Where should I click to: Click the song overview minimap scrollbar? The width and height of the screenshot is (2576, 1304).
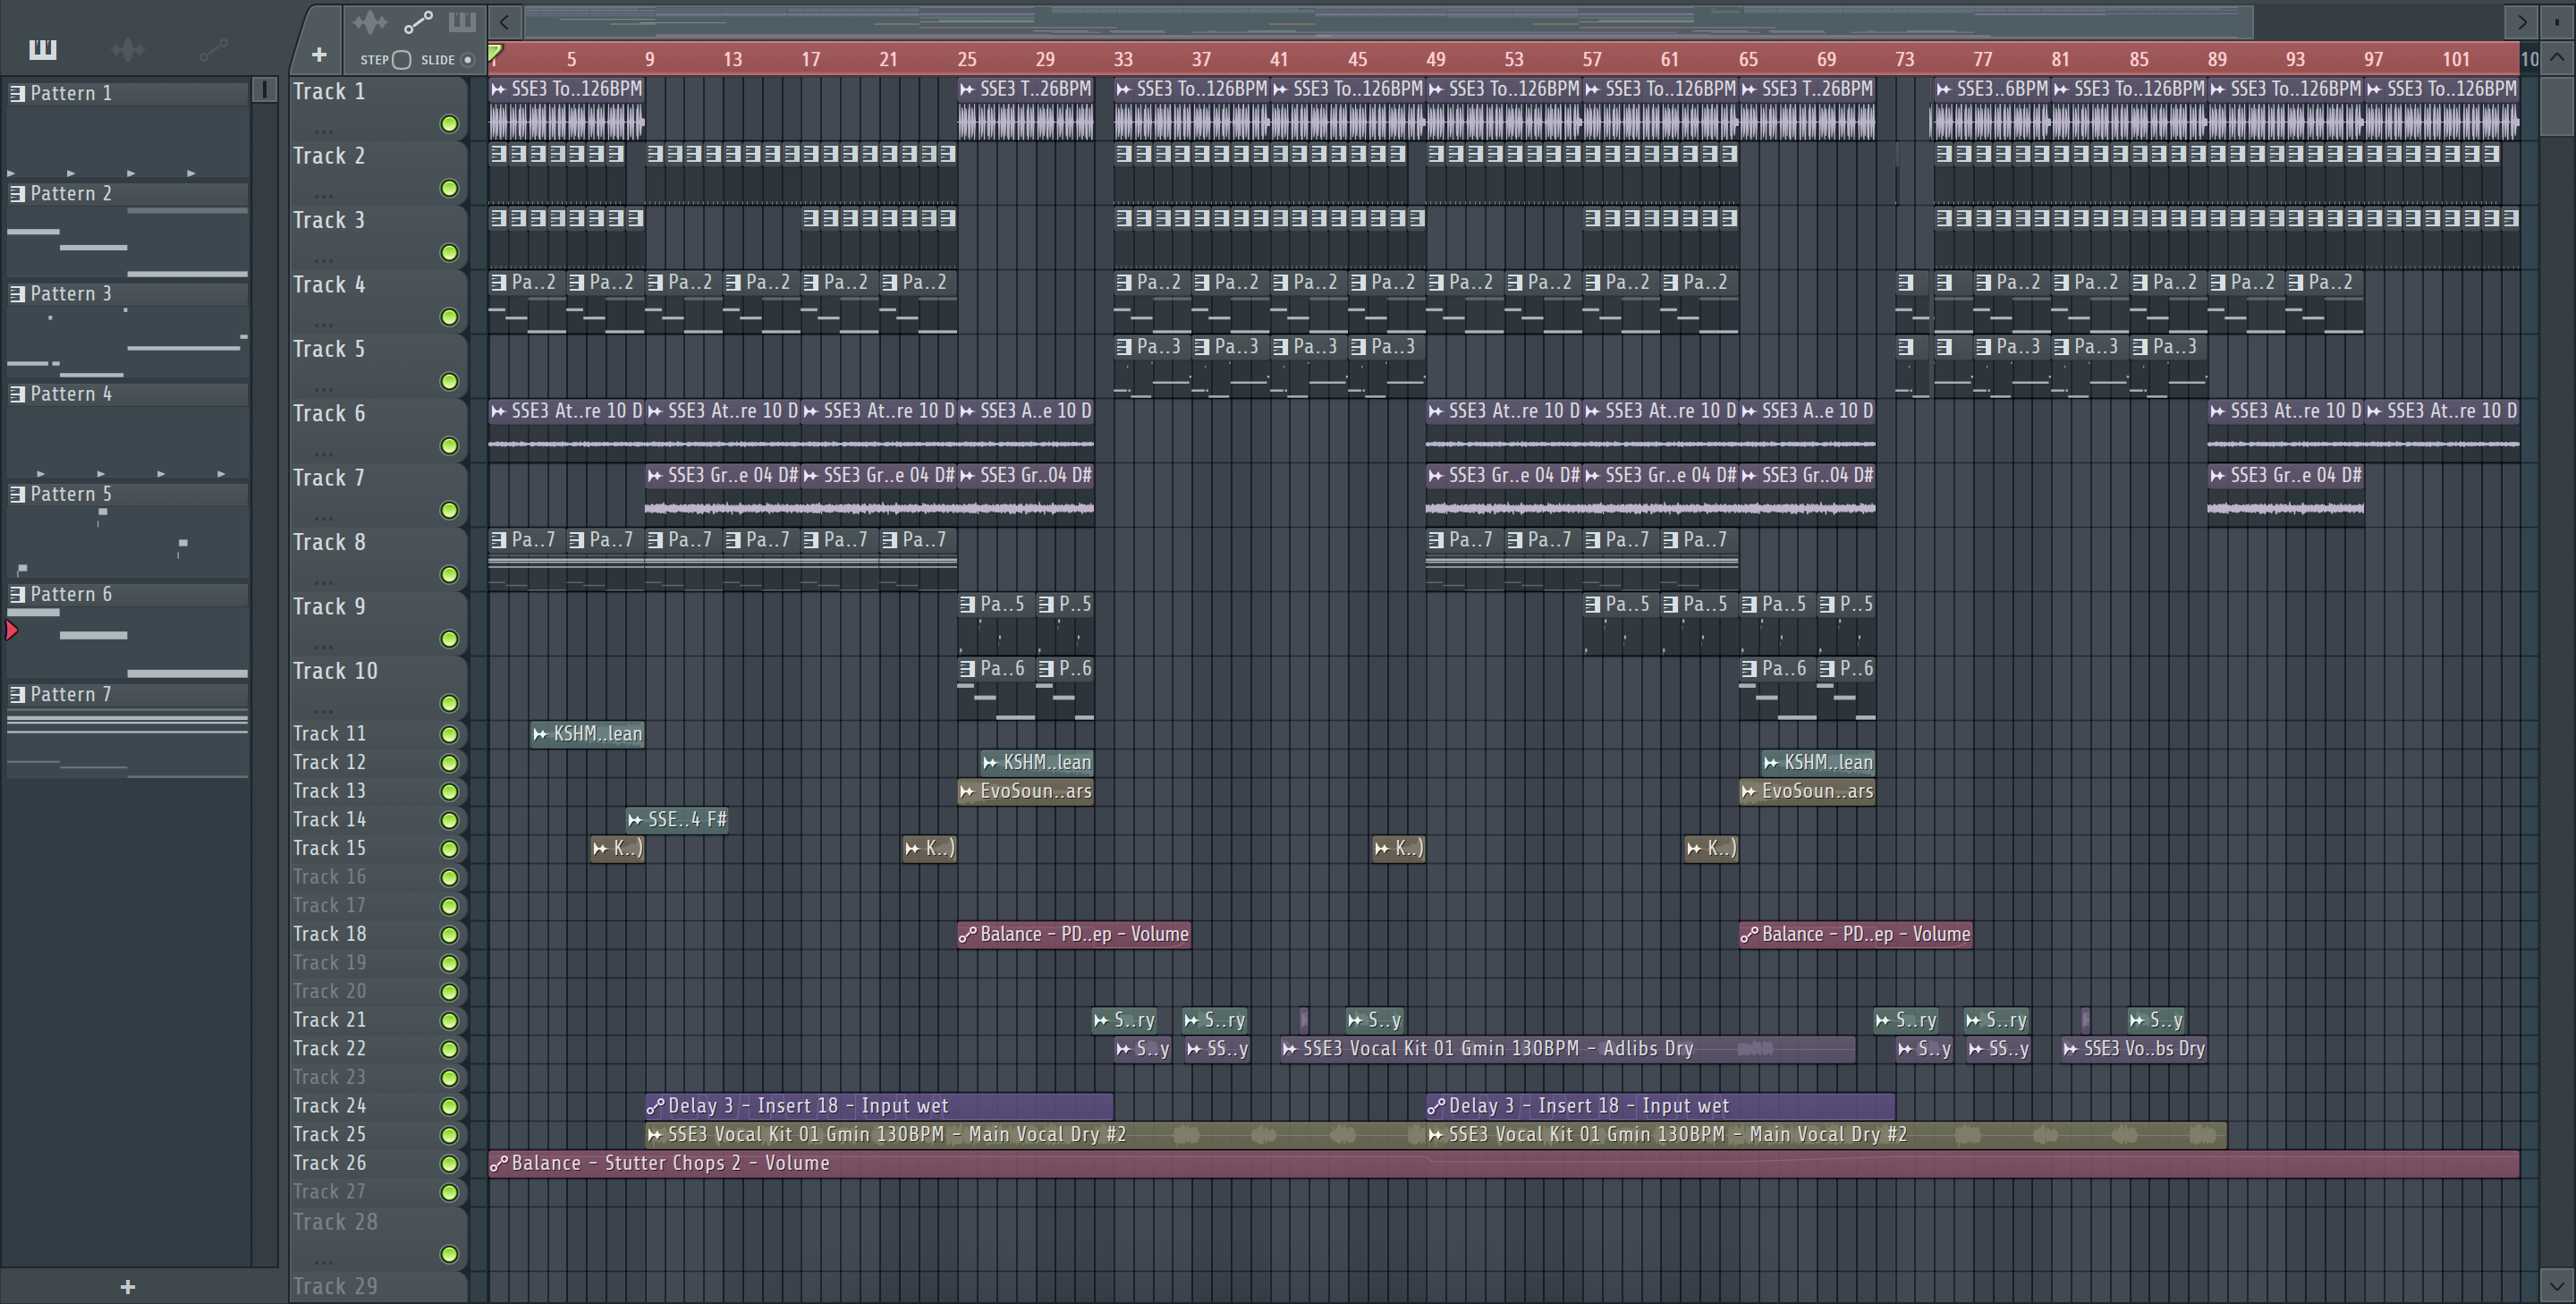point(1388,21)
